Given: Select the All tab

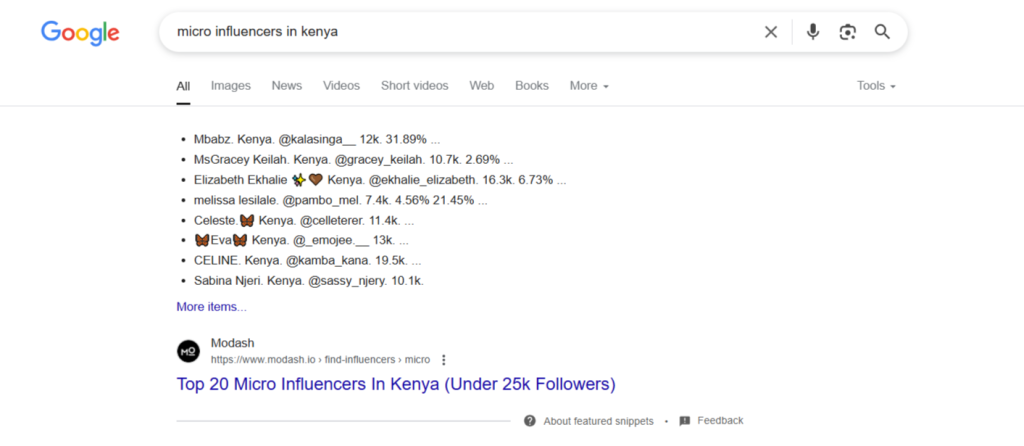Looking at the screenshot, I should (184, 86).
